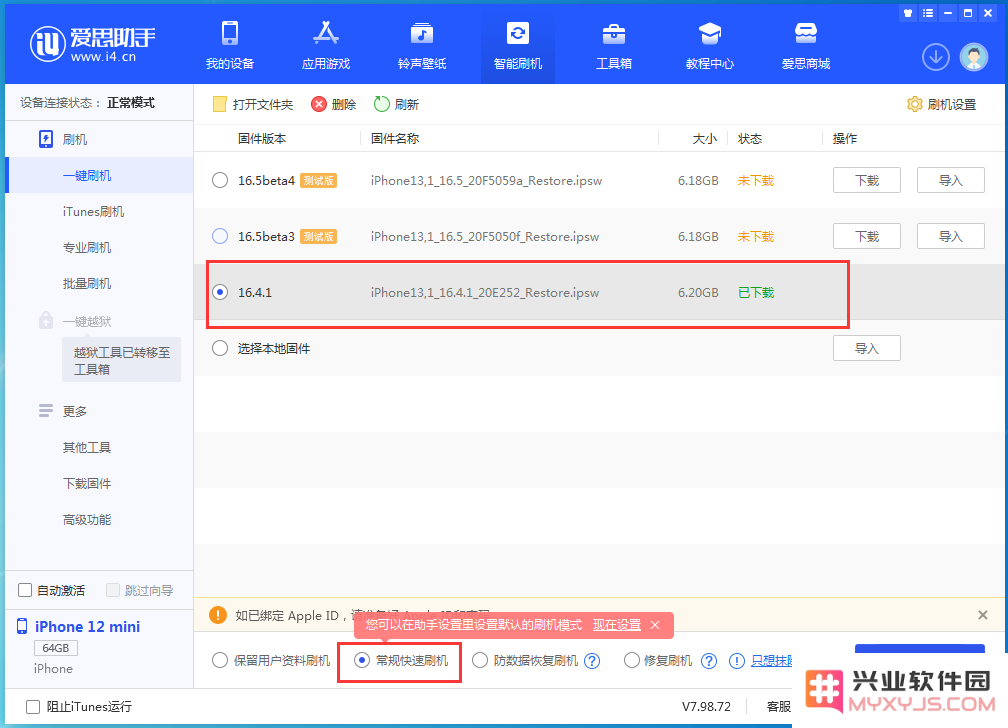Click the user avatar icon
Viewport: 1008px width, 728px height.
[973, 57]
